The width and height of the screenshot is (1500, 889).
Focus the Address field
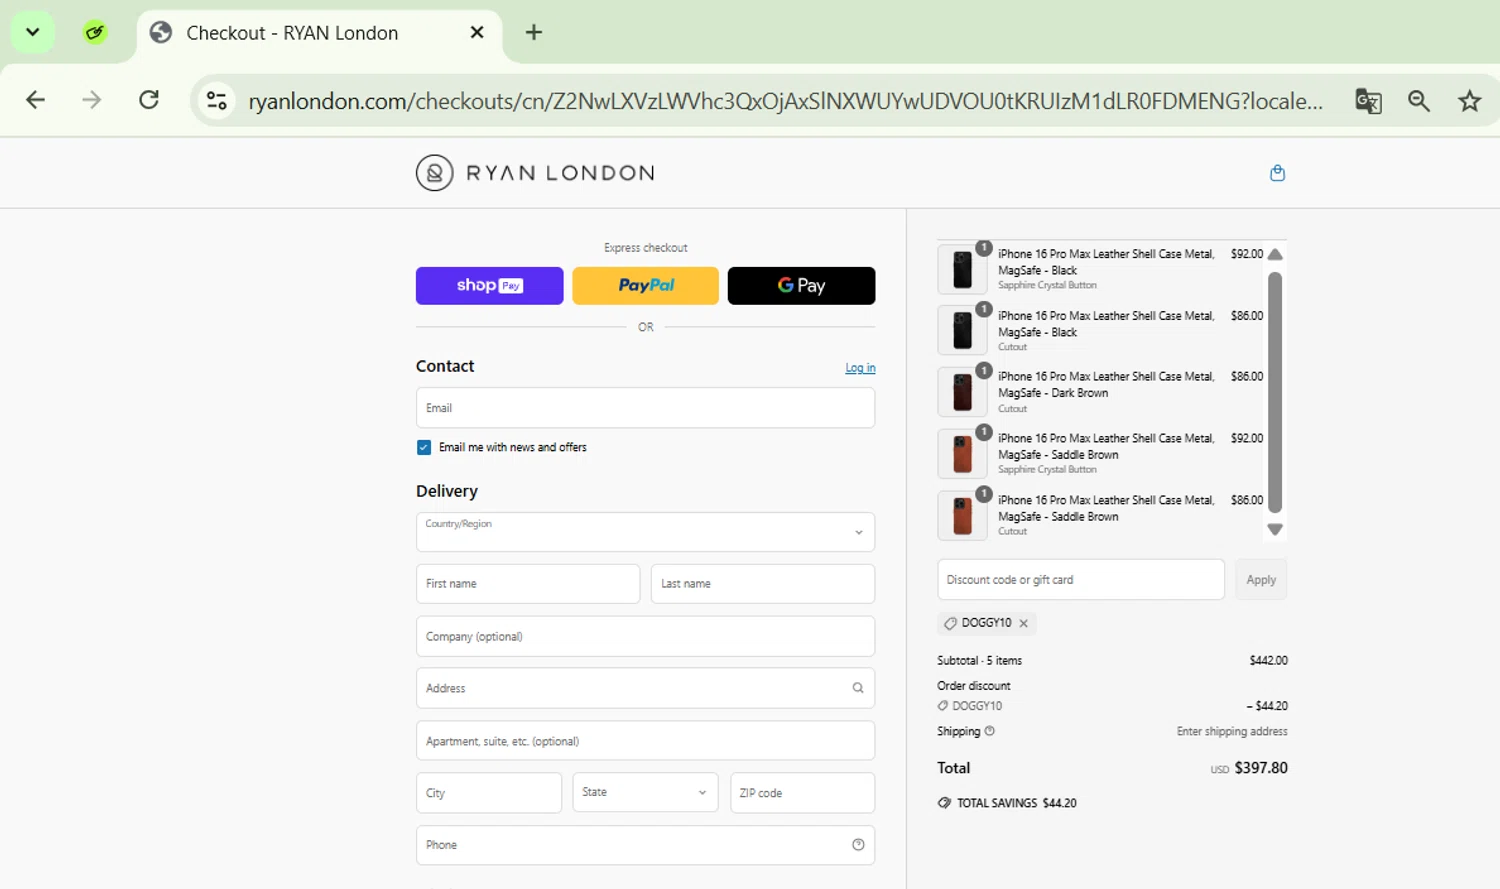tap(646, 689)
